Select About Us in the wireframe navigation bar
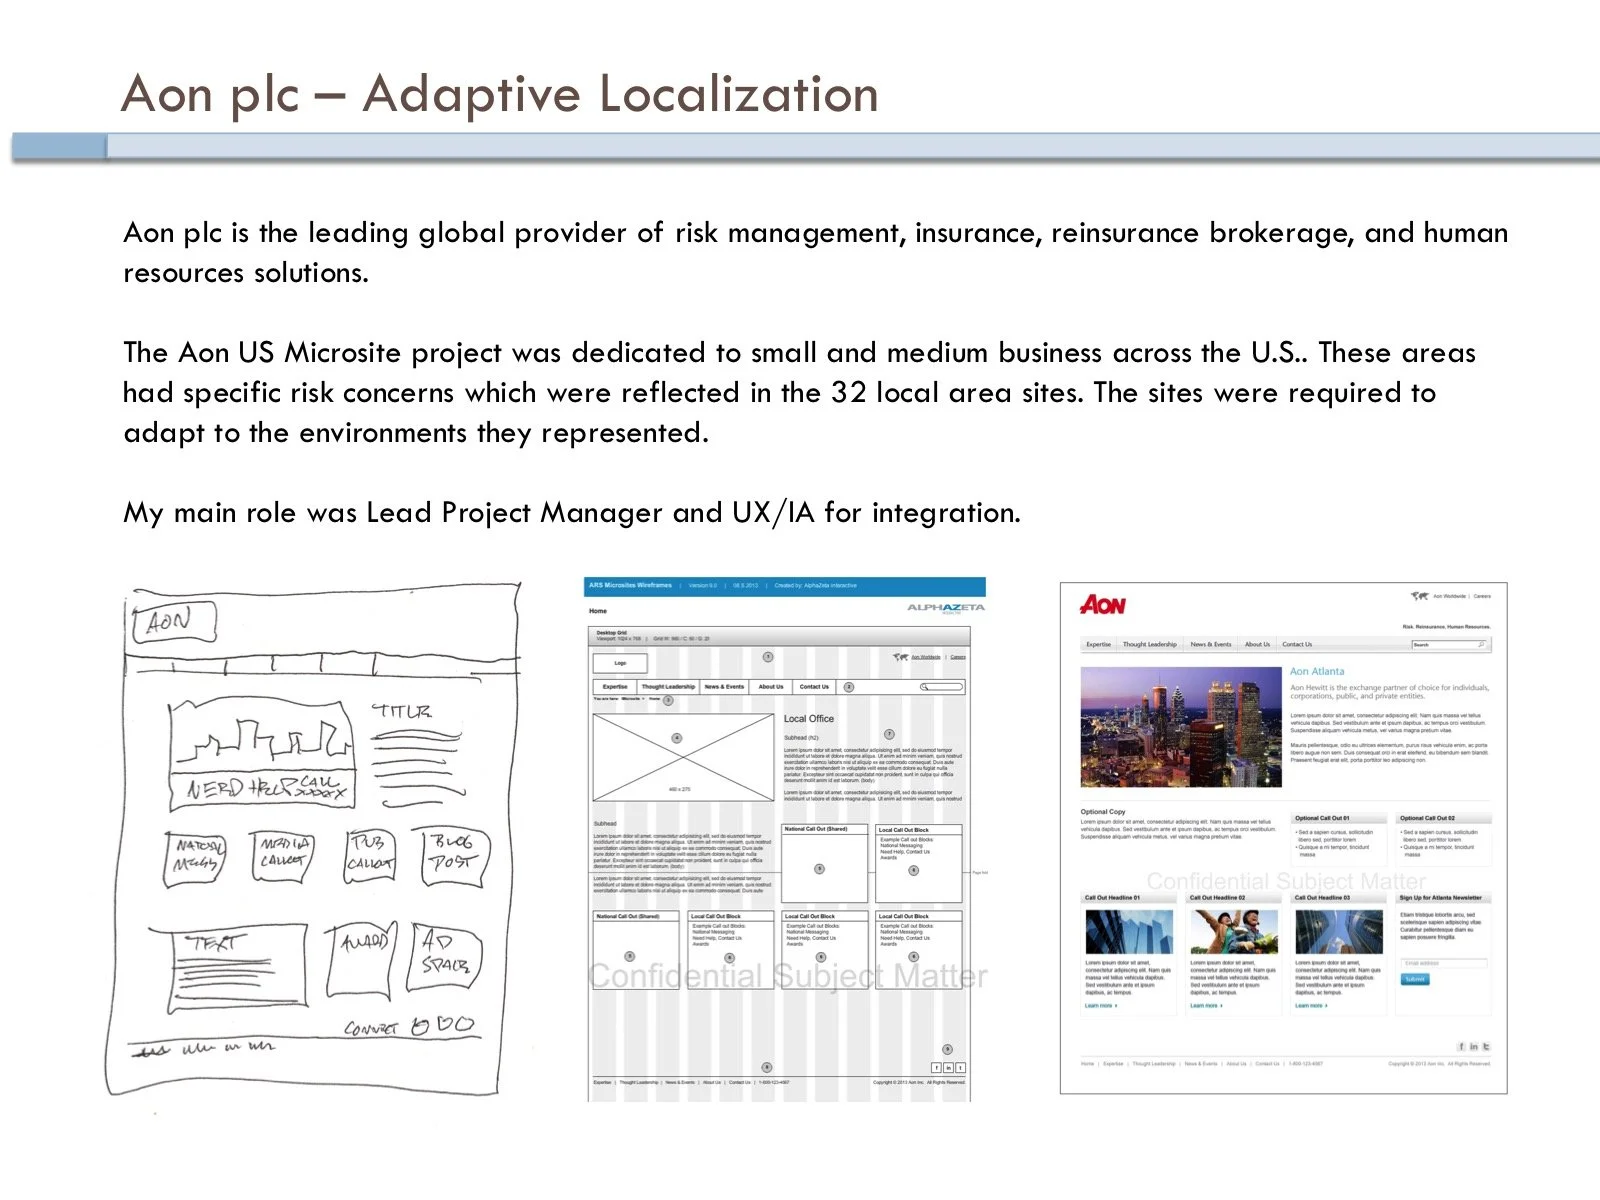Screen dimensions: 1600x1200 click(x=771, y=687)
